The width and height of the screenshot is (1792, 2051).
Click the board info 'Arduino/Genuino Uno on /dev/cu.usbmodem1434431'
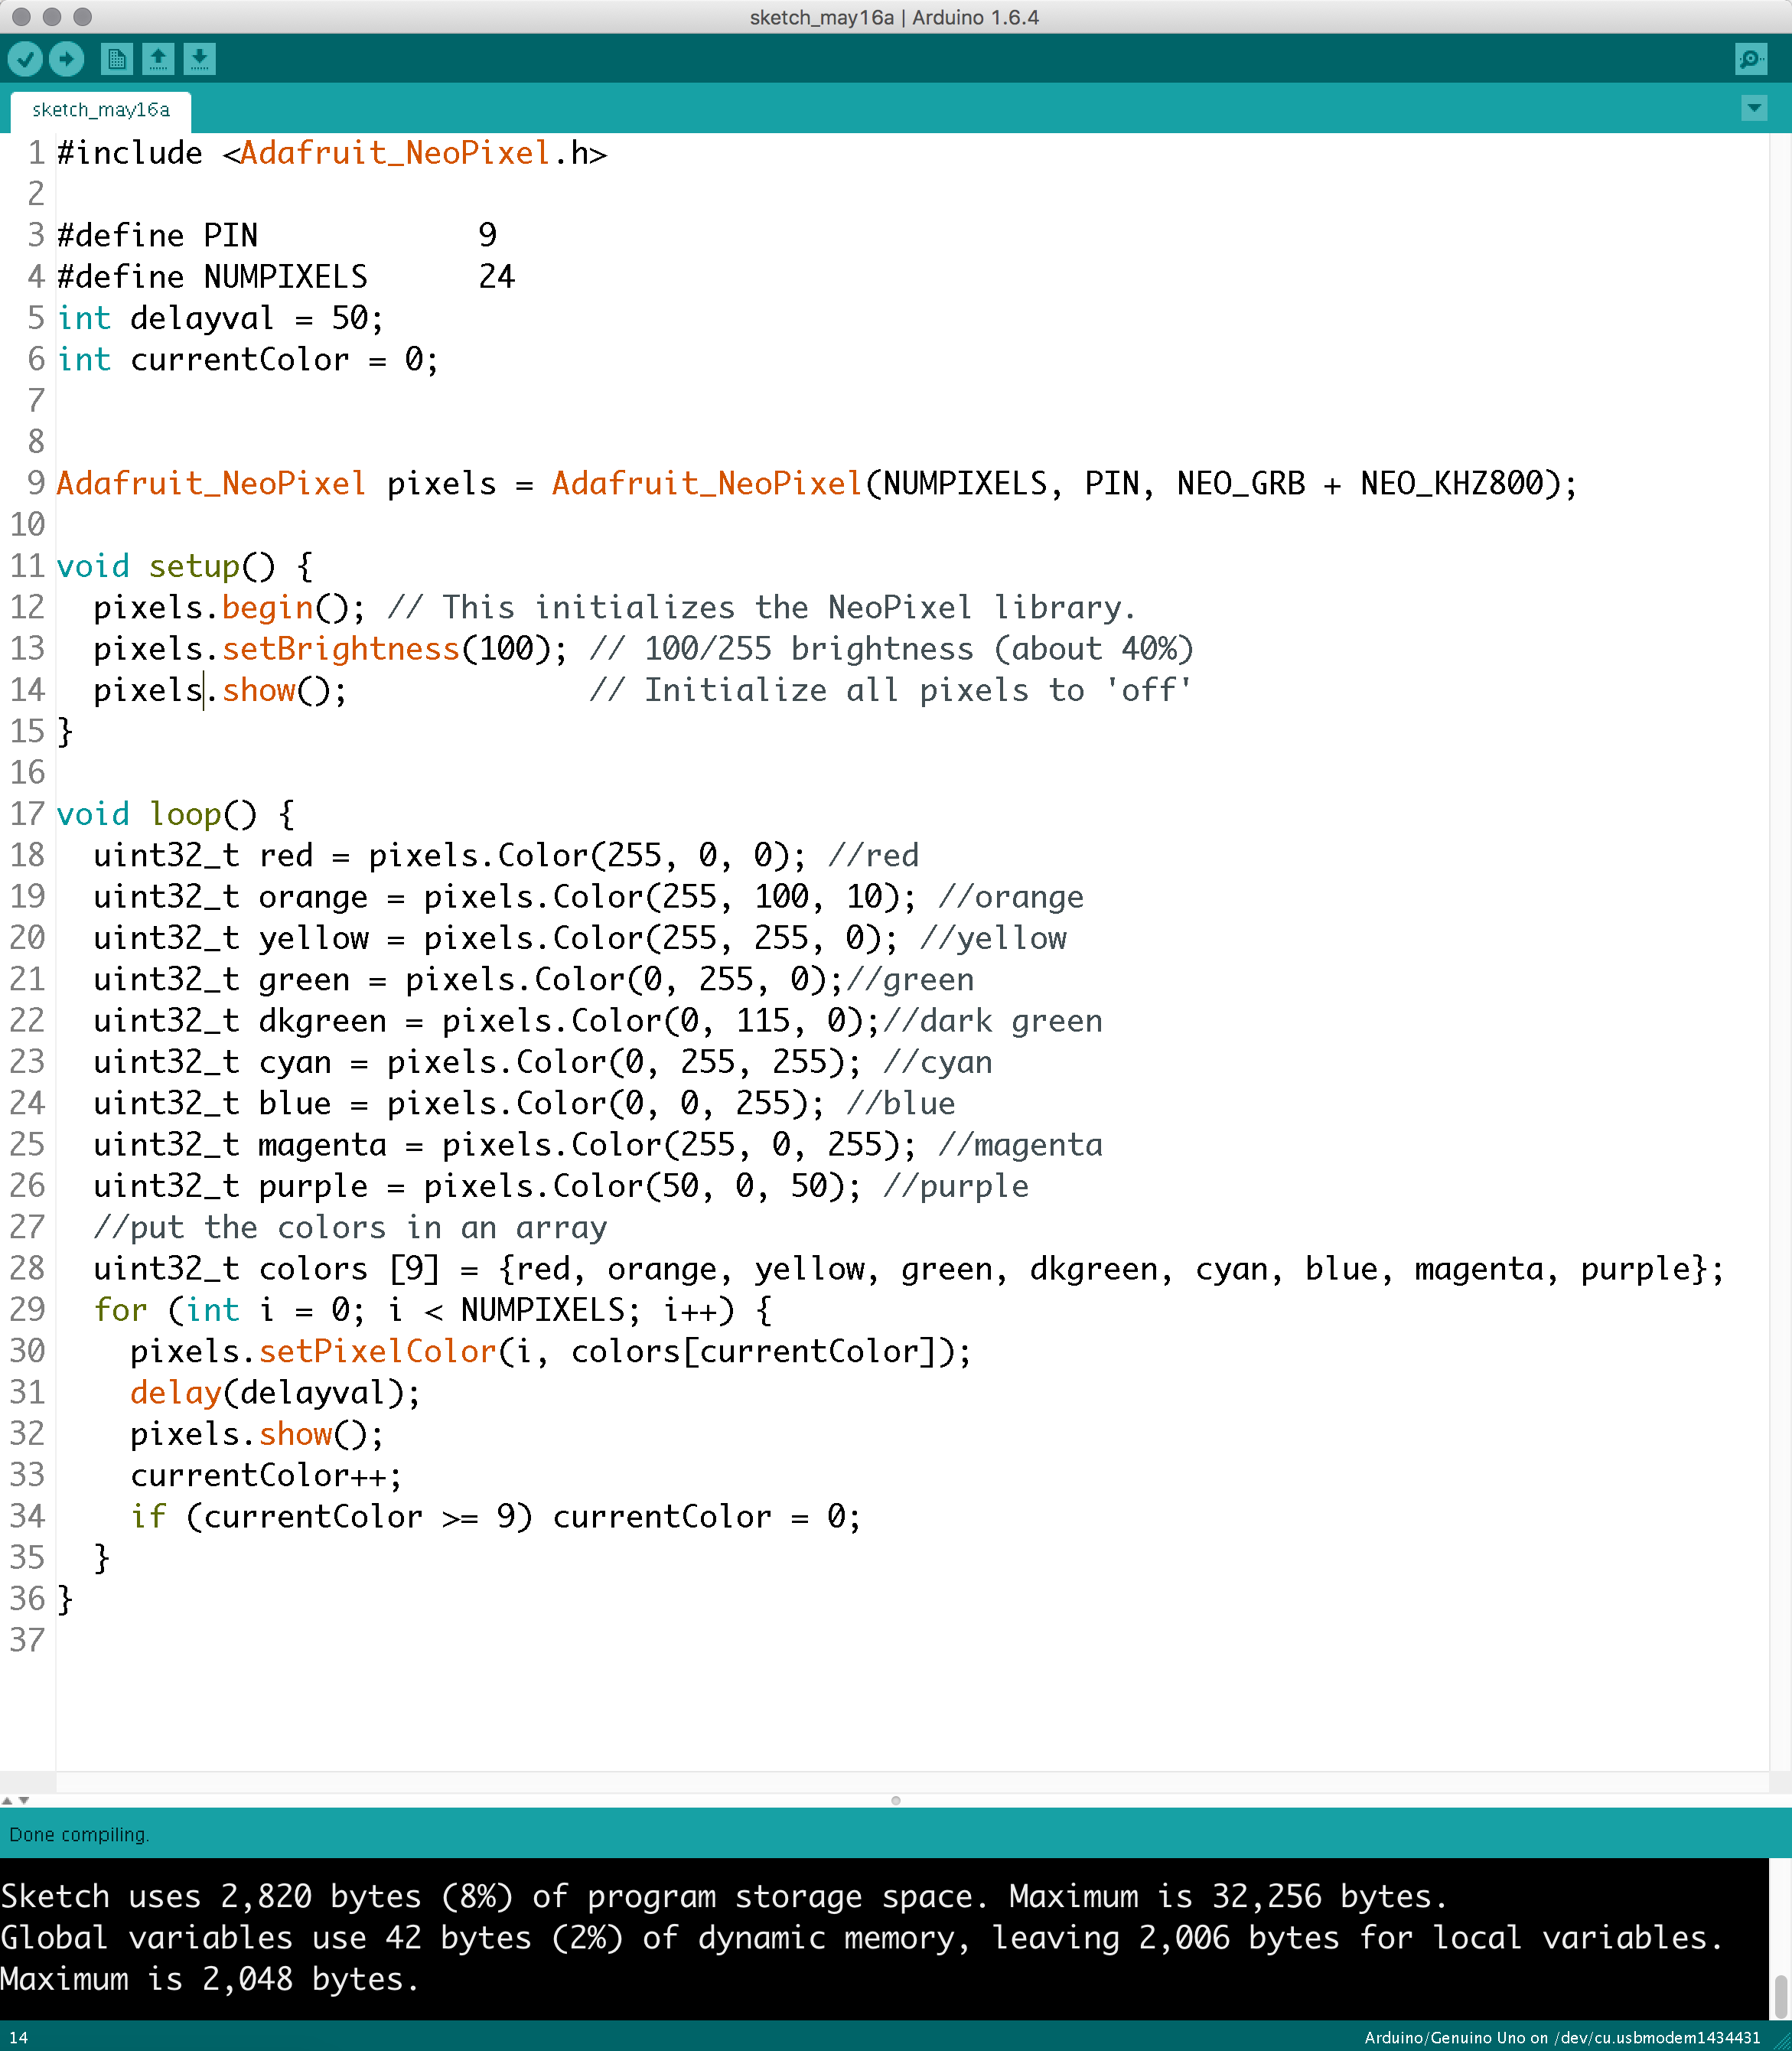point(1562,2037)
